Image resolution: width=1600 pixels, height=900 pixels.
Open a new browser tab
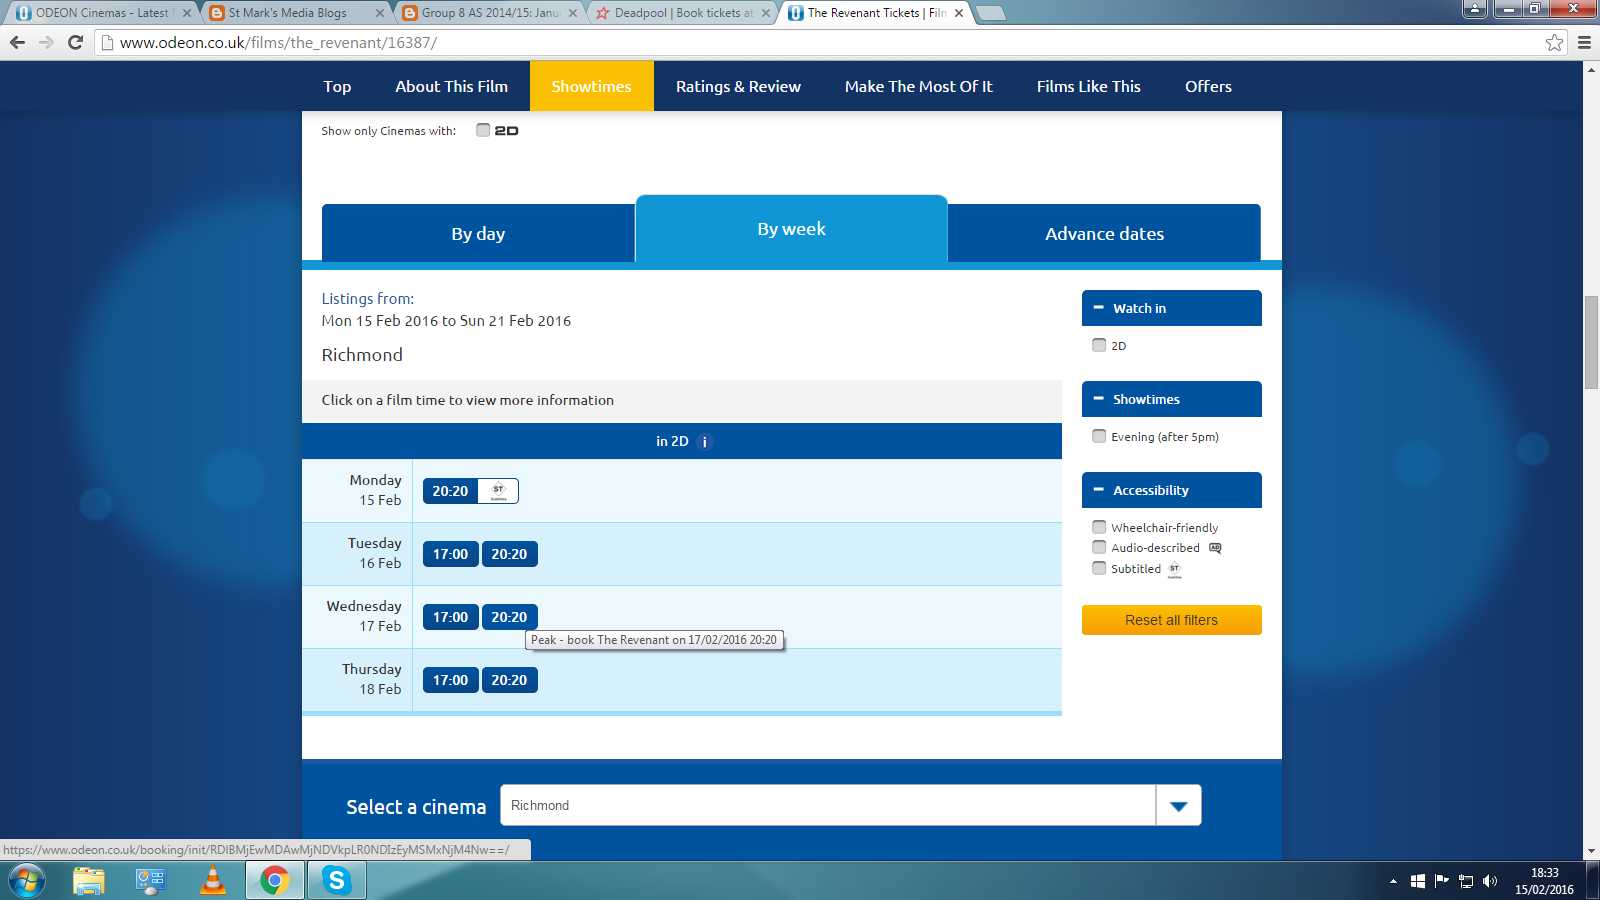[x=990, y=13]
